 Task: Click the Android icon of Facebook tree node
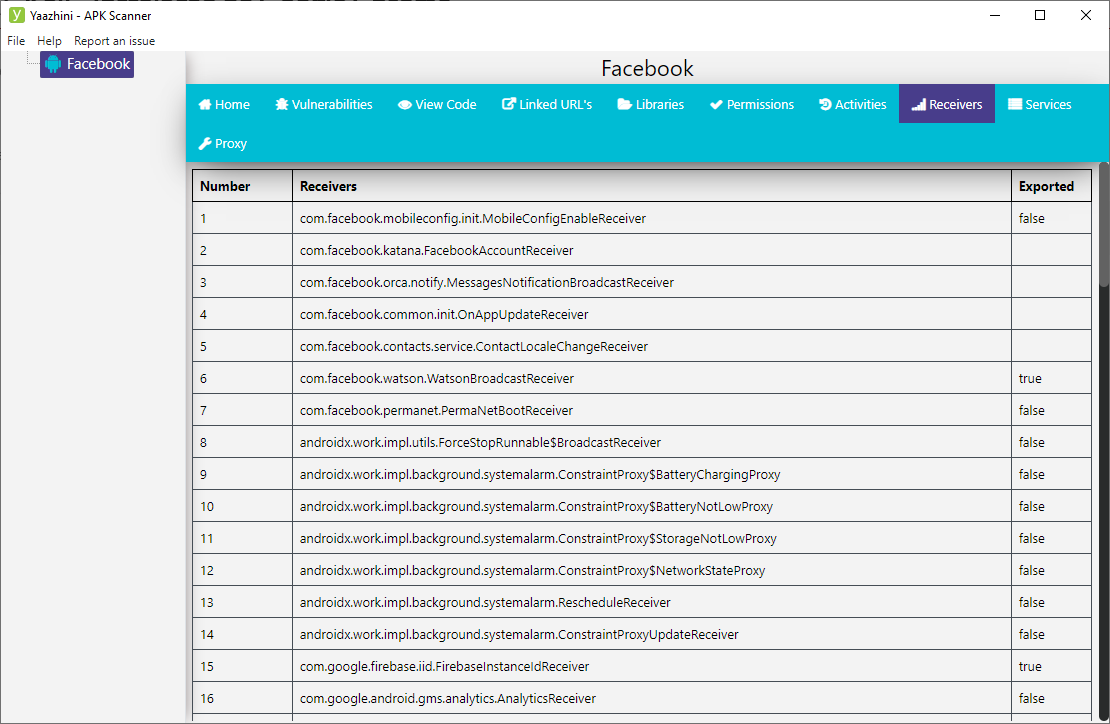53,64
